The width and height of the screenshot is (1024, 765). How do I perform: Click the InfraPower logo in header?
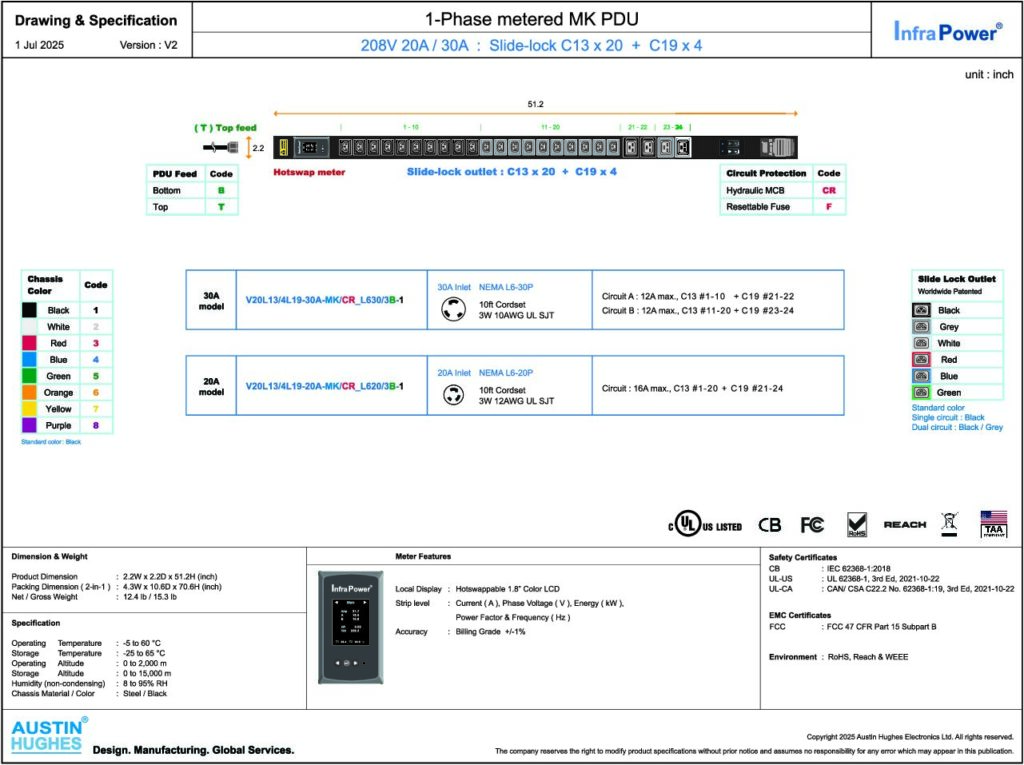948,31
